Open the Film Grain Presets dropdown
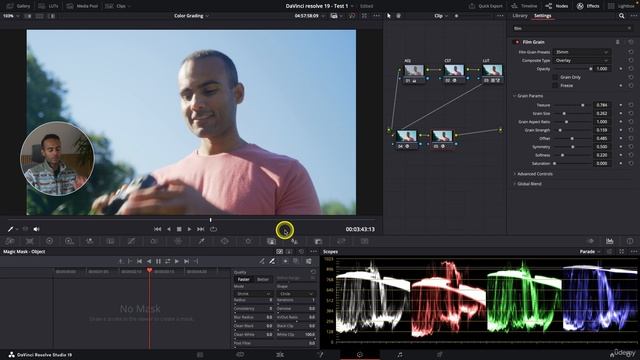Image resolution: width=640 pixels, height=360 pixels. [581, 52]
